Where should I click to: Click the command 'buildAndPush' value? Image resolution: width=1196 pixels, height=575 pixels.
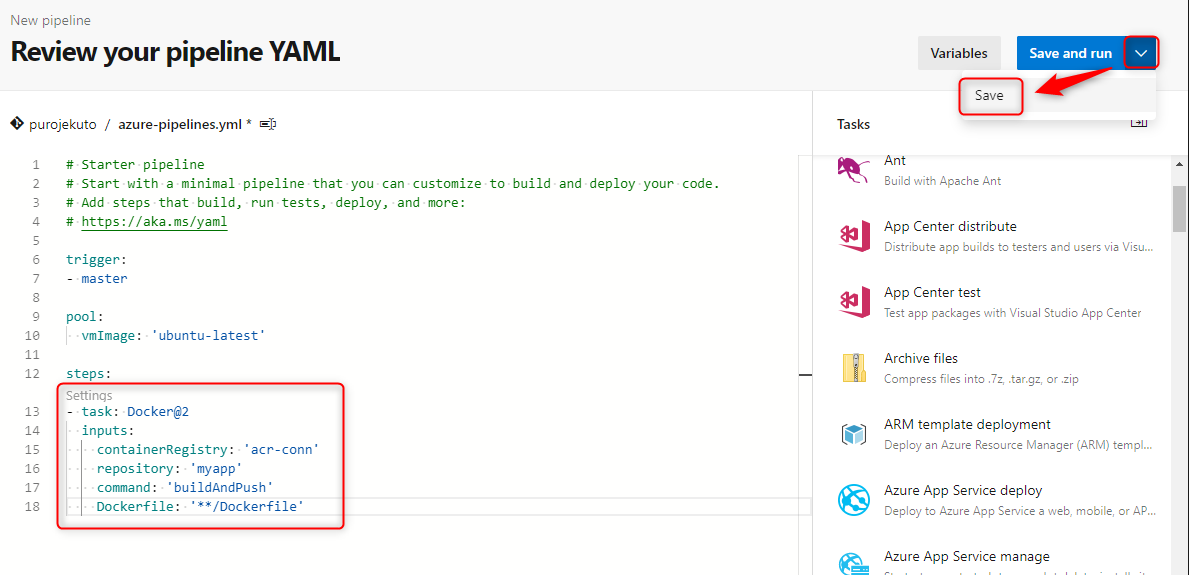pyautogui.click(x=220, y=487)
